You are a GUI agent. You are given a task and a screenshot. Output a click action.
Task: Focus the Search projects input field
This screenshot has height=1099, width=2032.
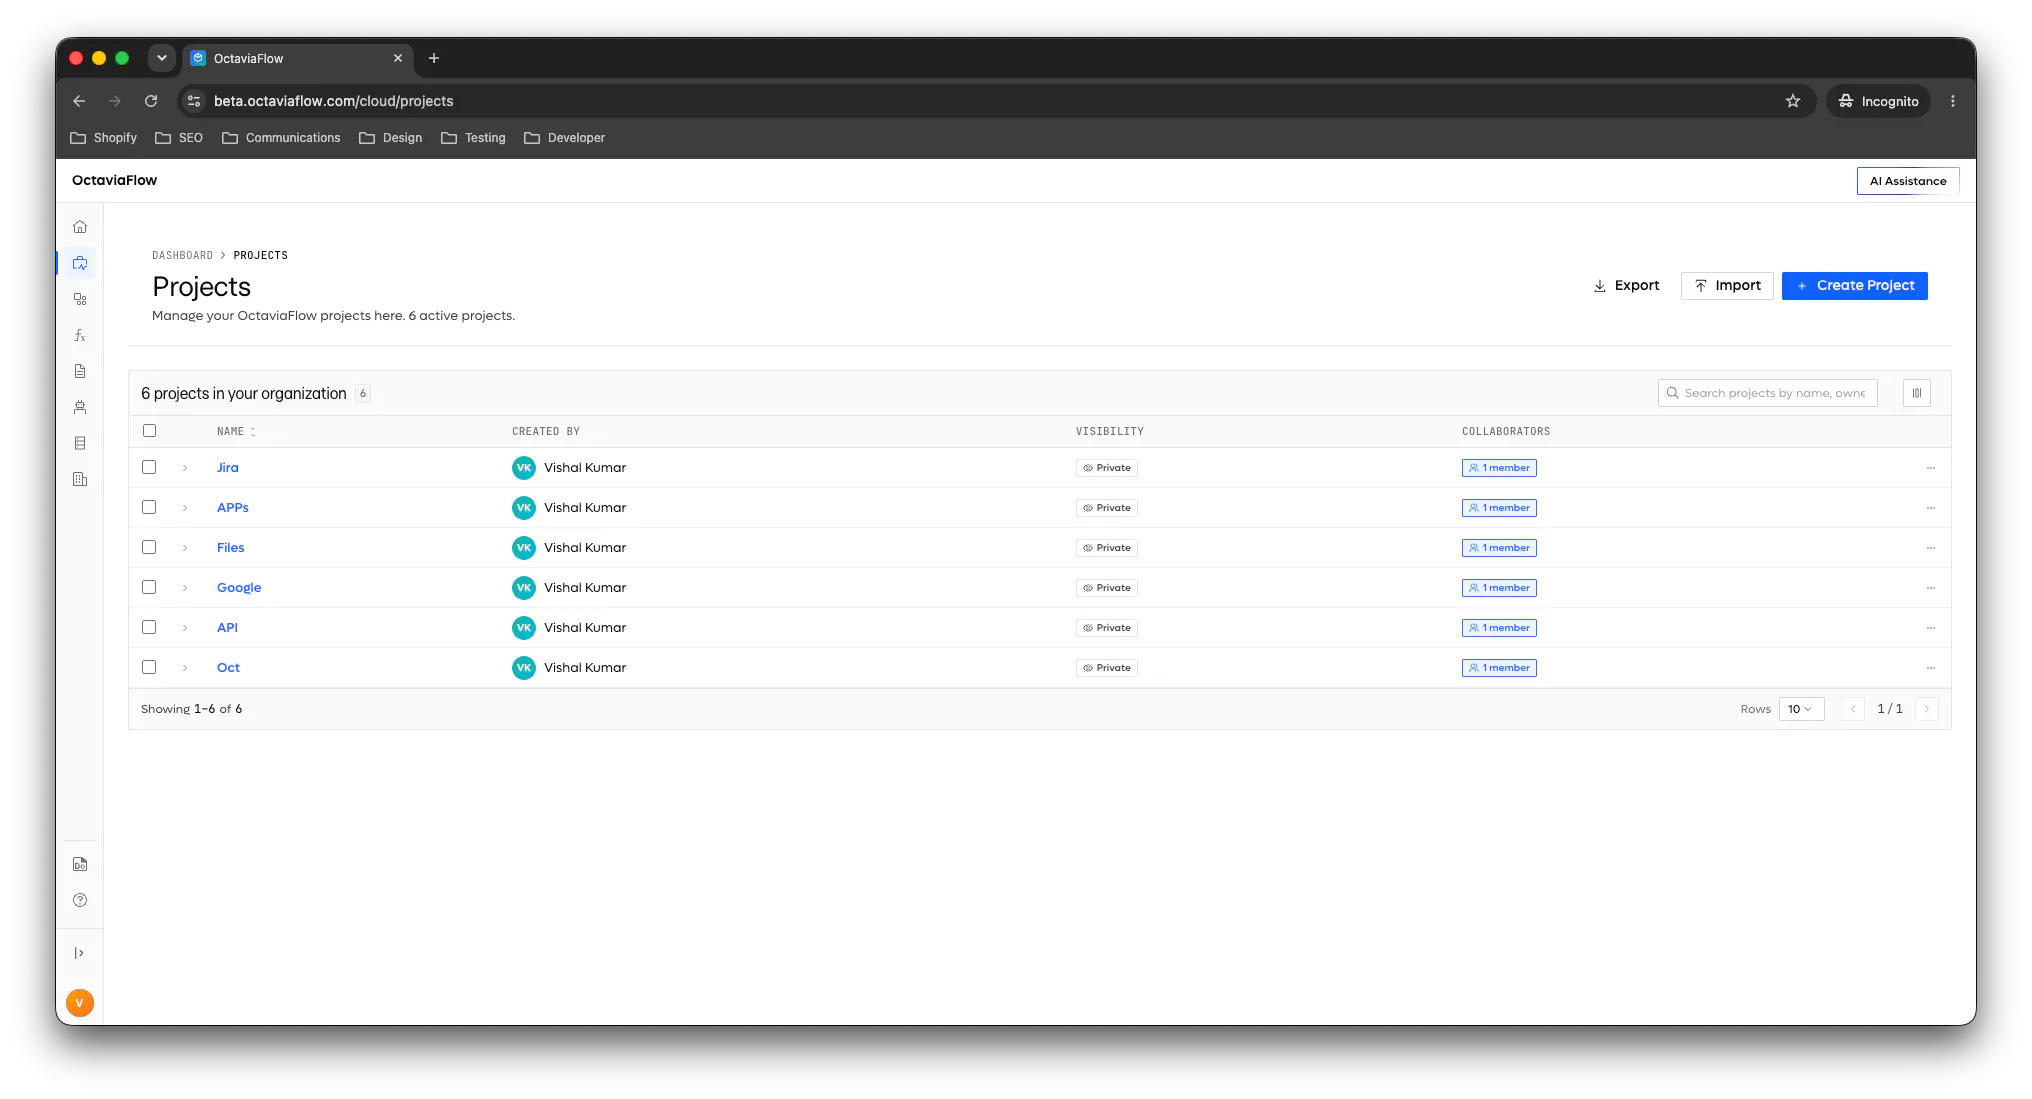(1767, 393)
